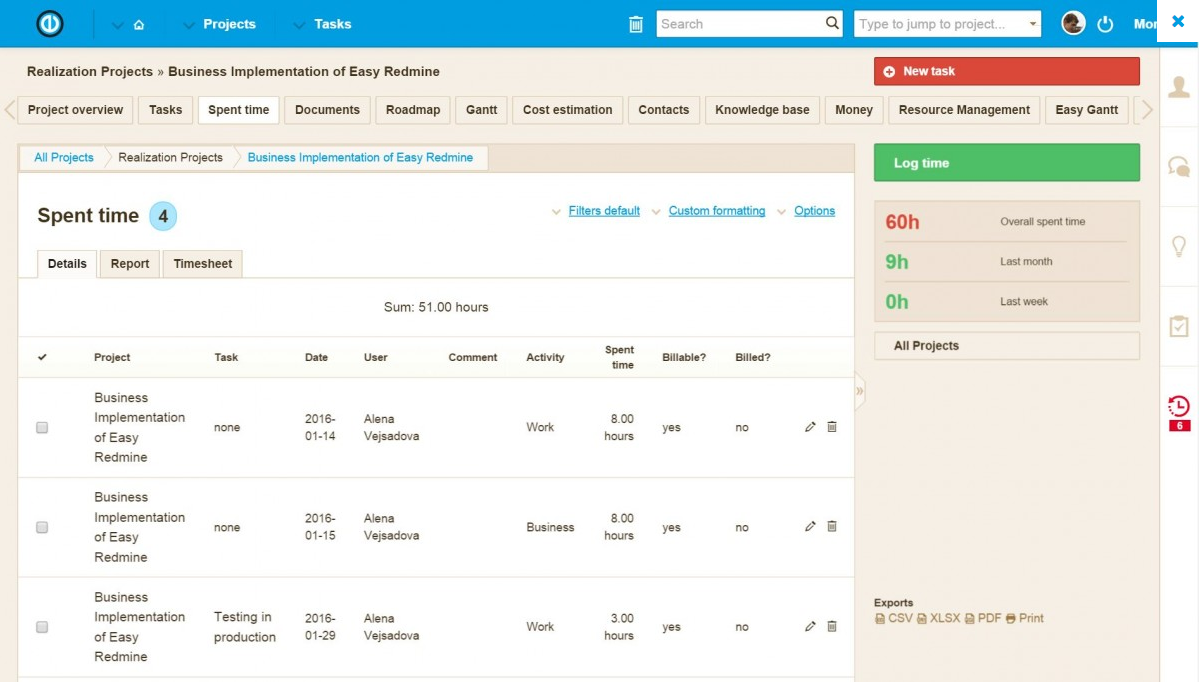
Task: Open the user profile sidebar icon
Action: coord(1179,87)
